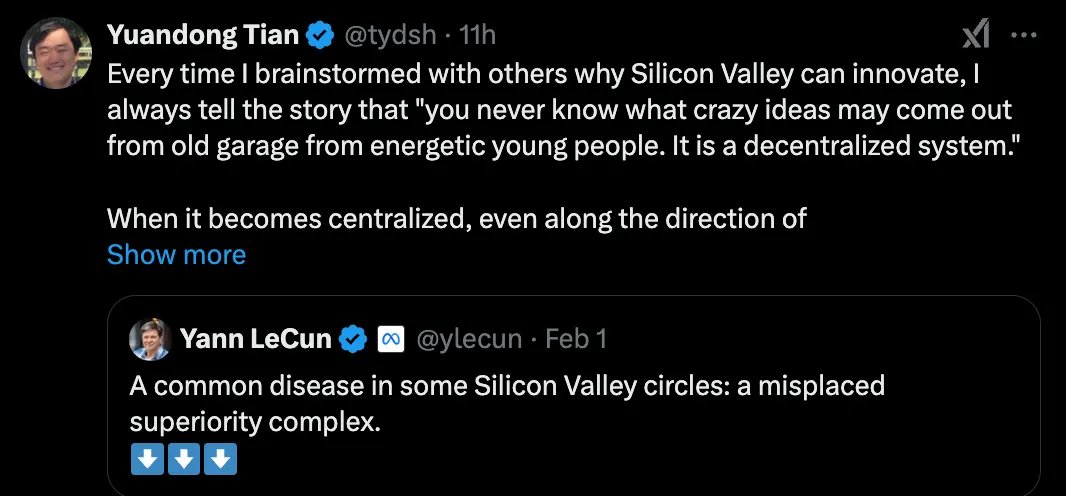Click the middle down-arrow emoji
1066x496 pixels.
[x=182, y=460]
